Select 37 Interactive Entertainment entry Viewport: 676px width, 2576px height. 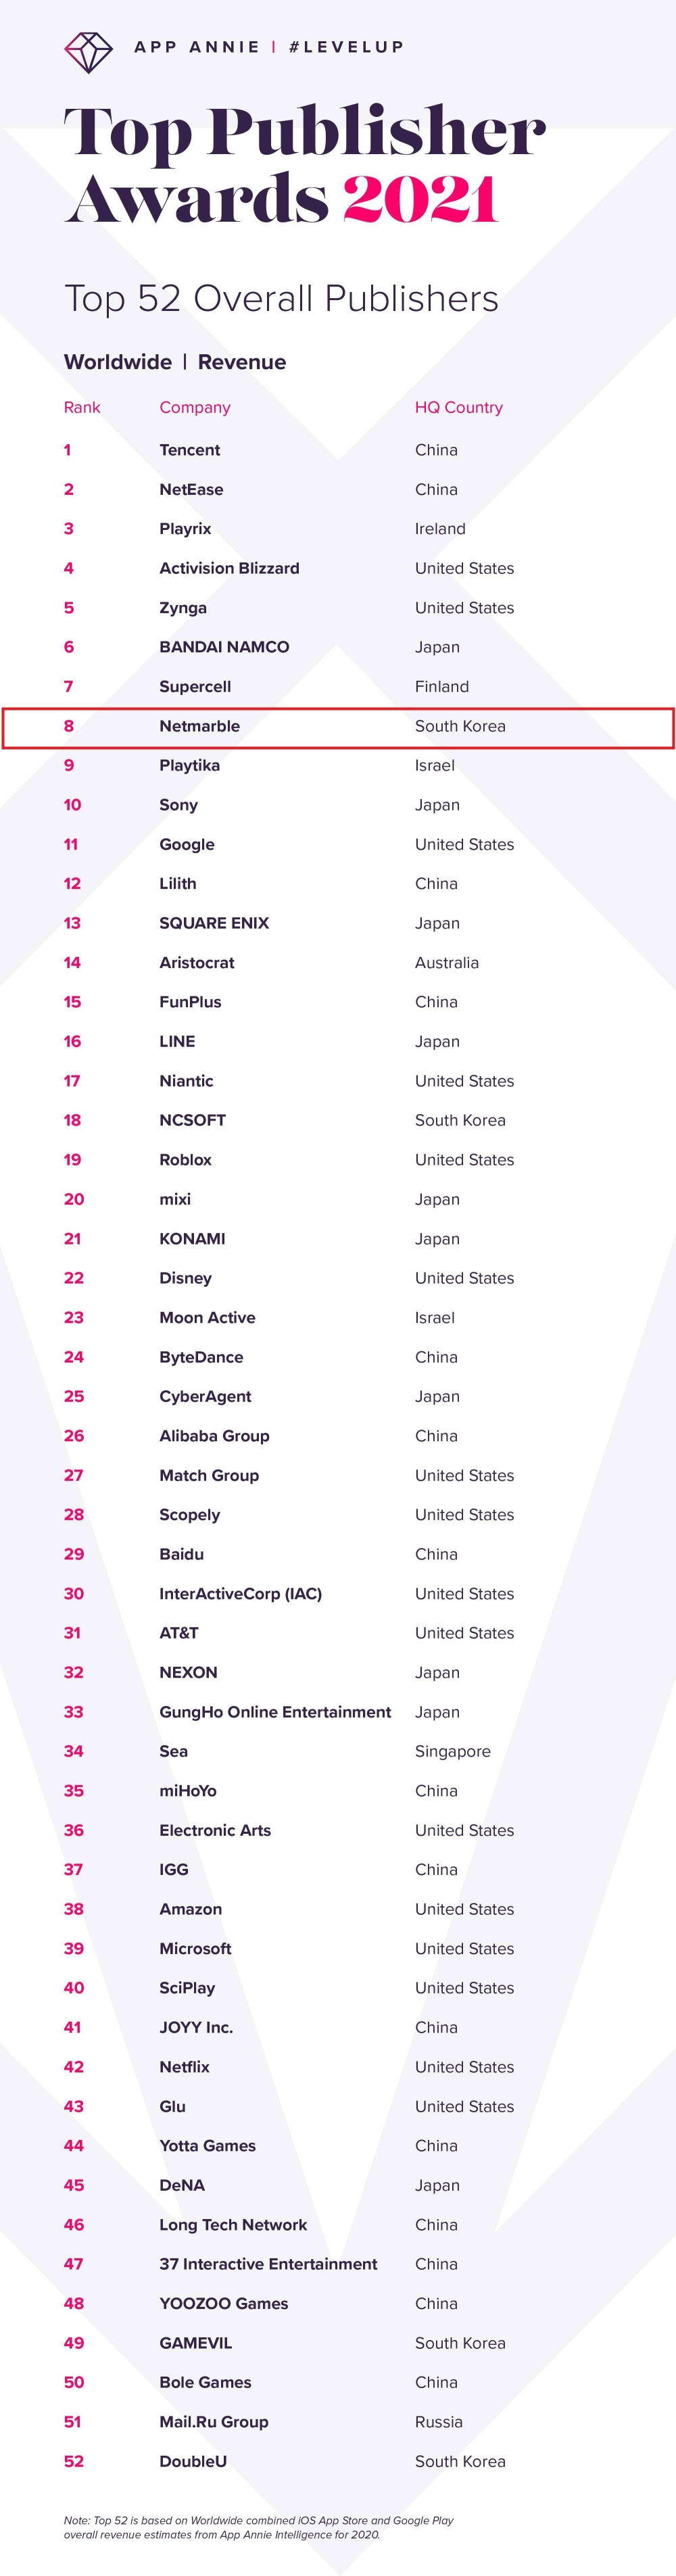(268, 2264)
